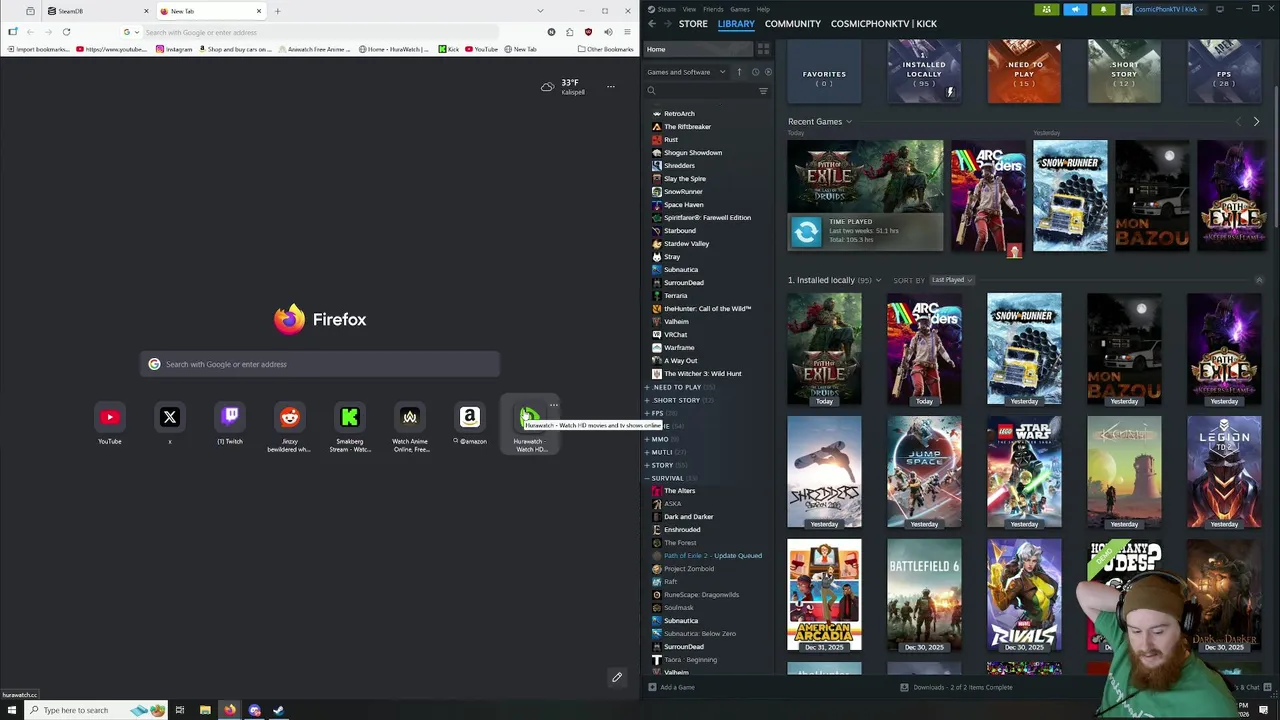Go to Steam STORE tab
Image resolution: width=1280 pixels, height=720 pixels.
pyautogui.click(x=693, y=24)
